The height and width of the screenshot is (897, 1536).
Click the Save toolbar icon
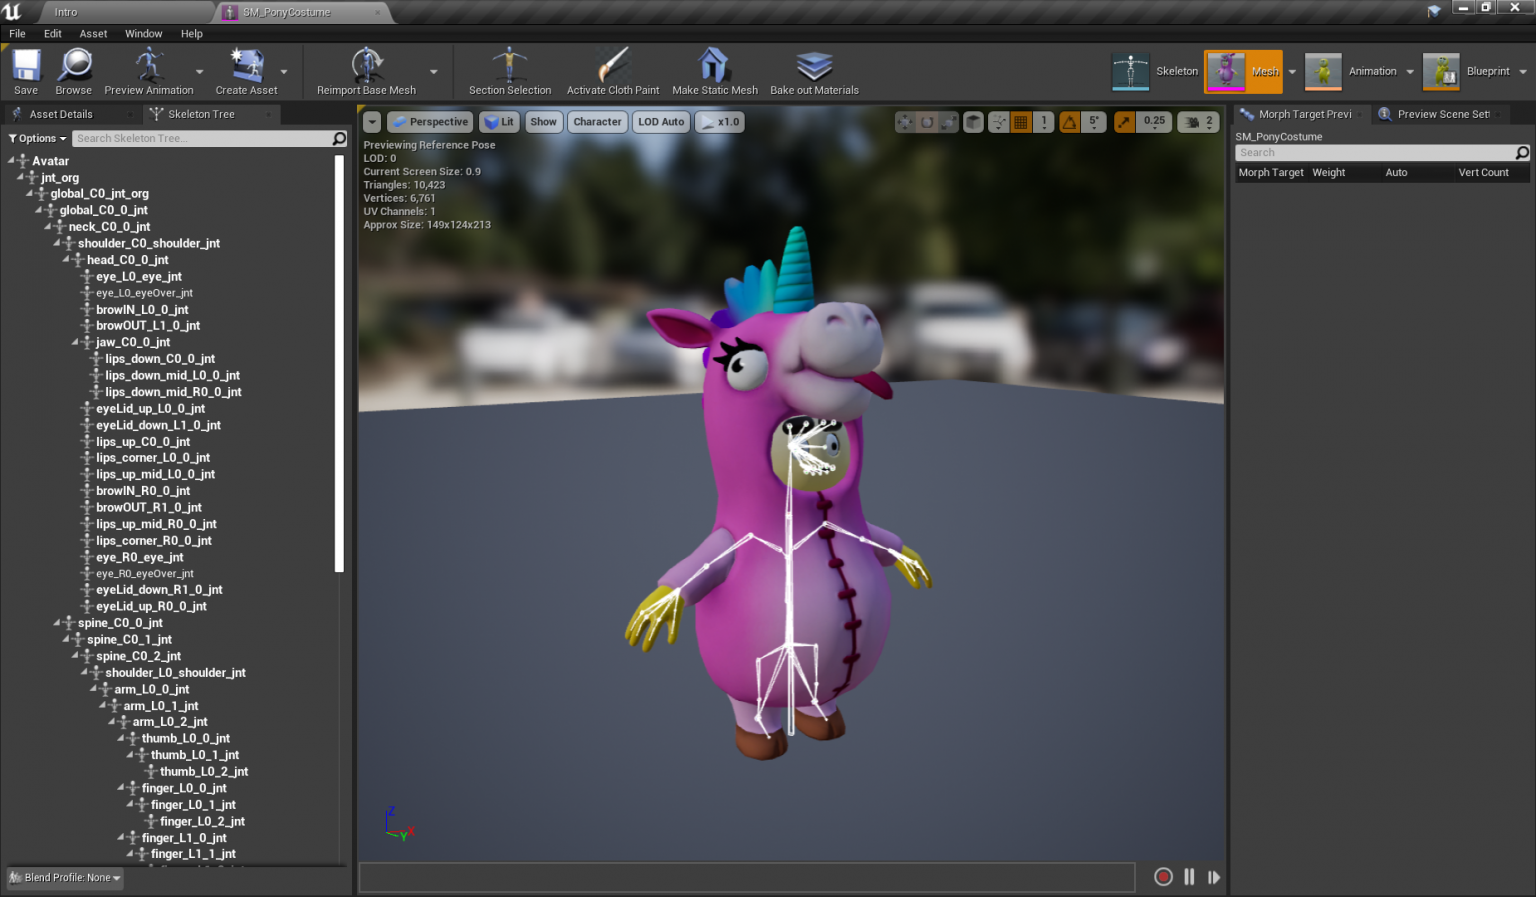point(26,71)
